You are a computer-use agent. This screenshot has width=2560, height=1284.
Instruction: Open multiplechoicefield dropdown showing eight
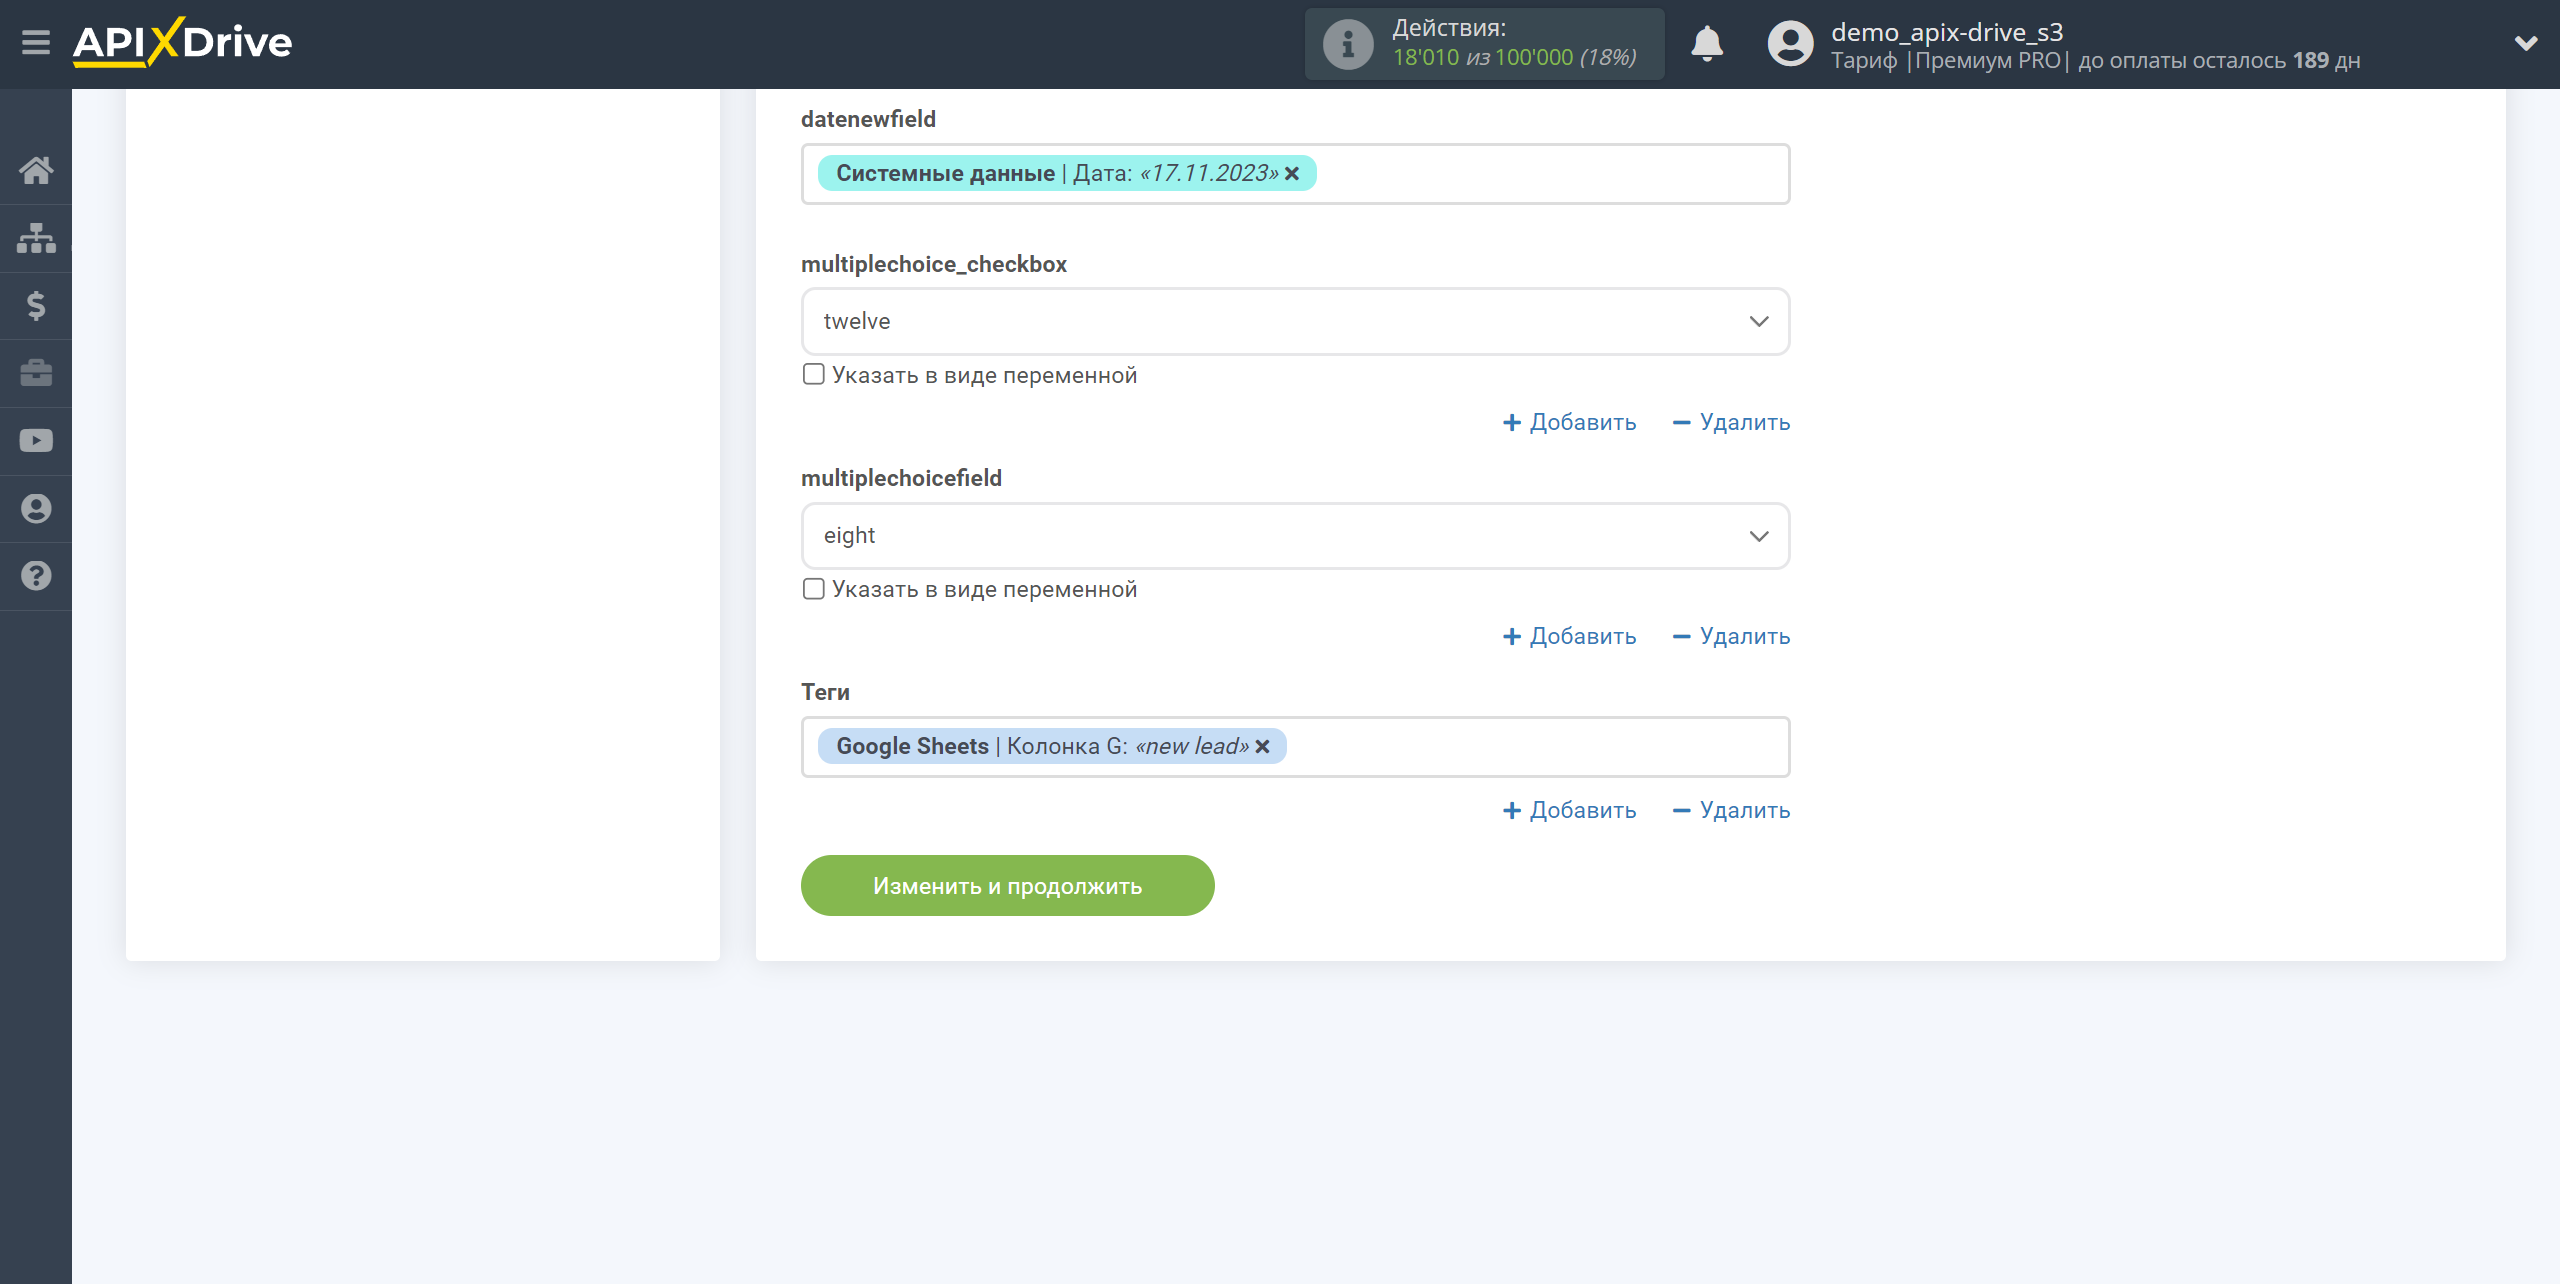pos(1295,536)
